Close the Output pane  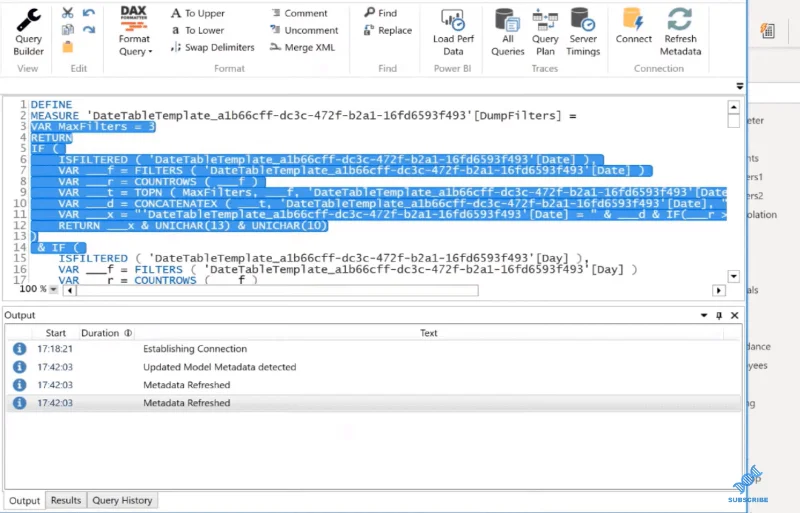tap(735, 315)
